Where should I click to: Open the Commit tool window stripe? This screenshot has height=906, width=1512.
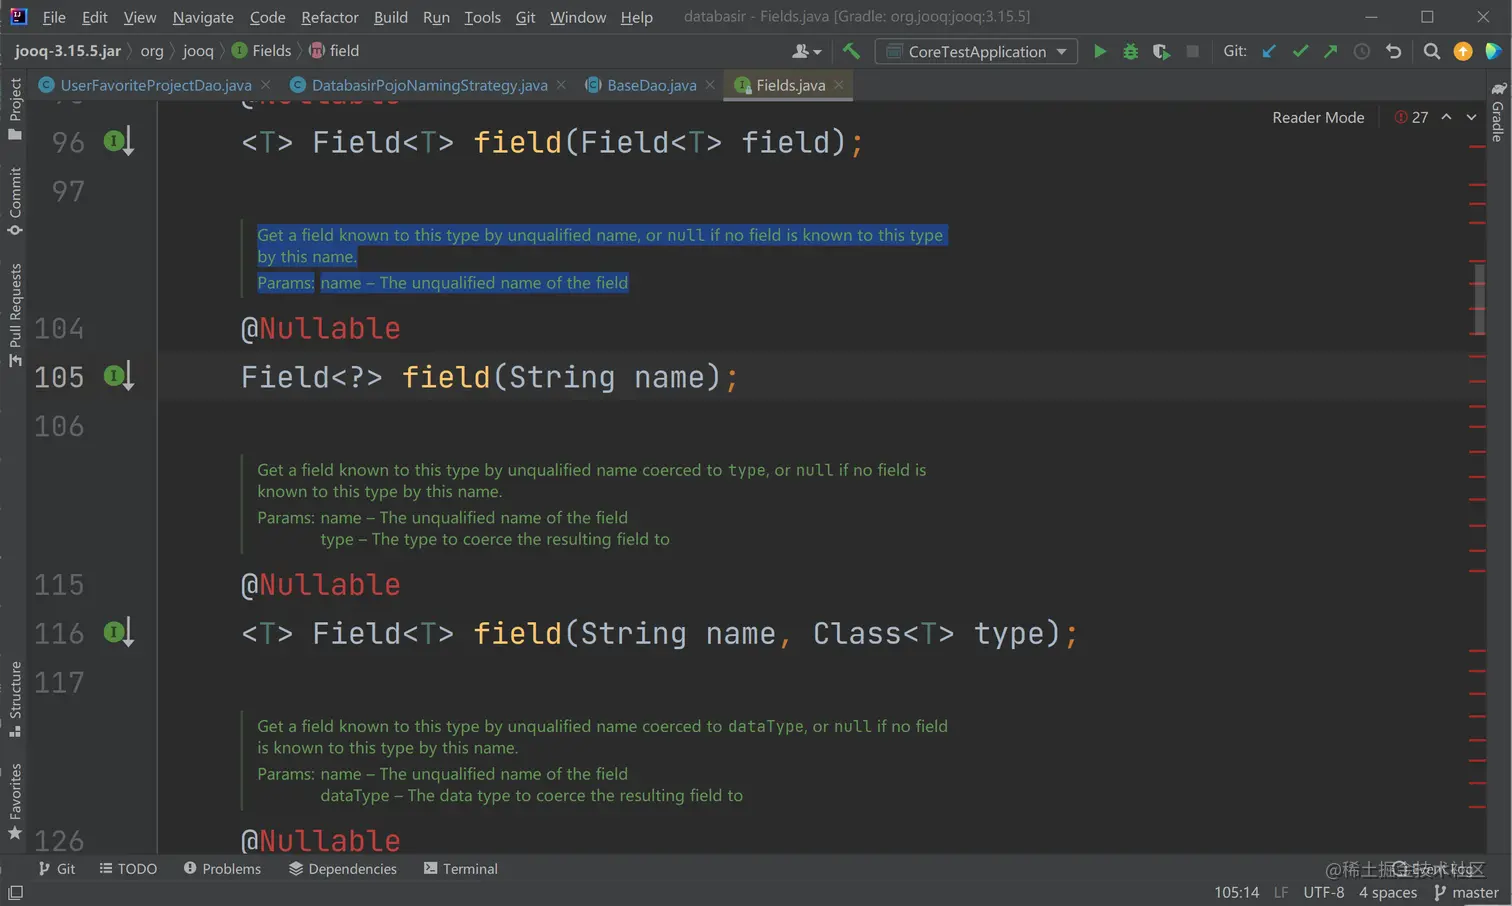(x=15, y=201)
